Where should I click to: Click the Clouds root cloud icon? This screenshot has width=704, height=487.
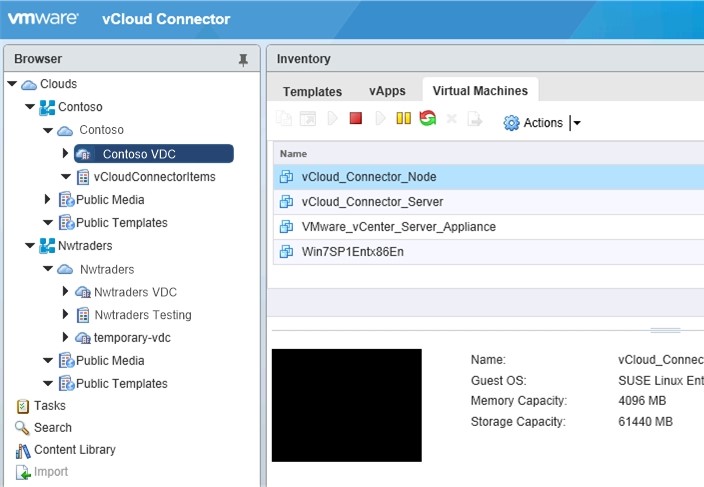click(x=29, y=84)
